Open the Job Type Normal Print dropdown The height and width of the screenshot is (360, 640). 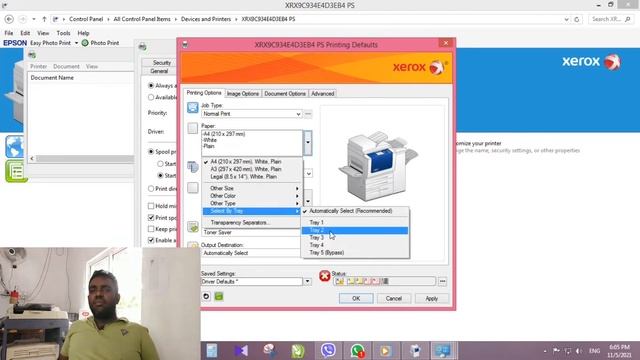click(251, 114)
